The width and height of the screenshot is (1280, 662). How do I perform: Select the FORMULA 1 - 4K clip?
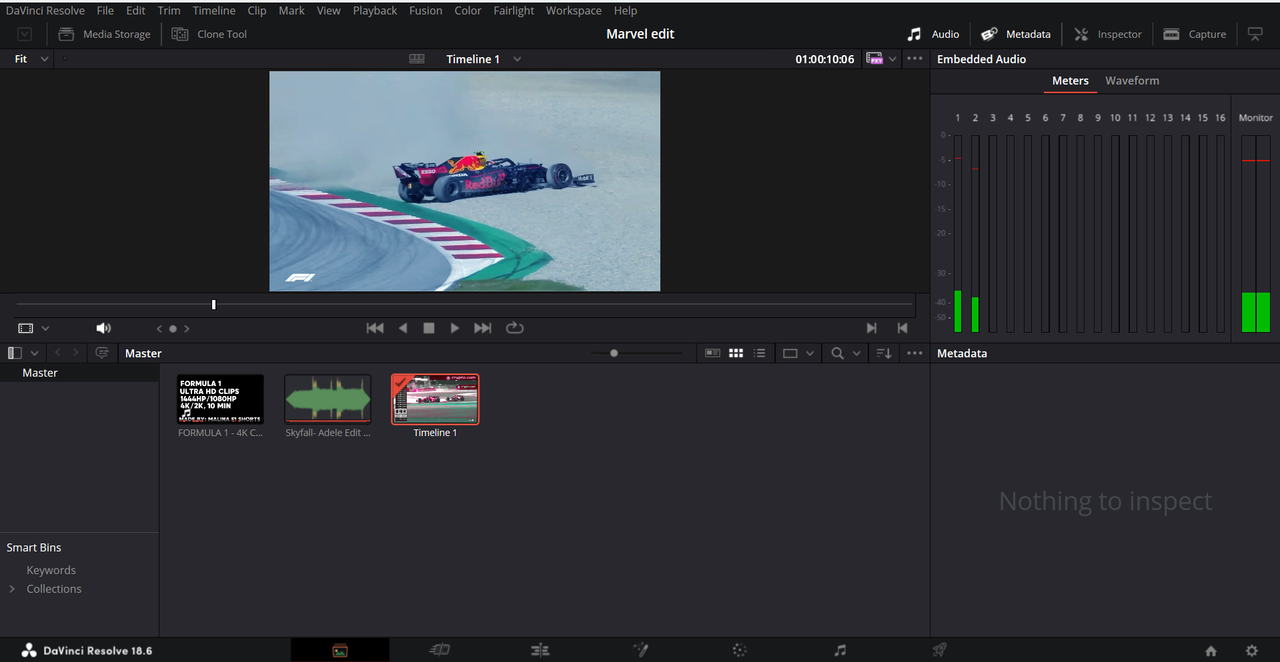[220, 399]
